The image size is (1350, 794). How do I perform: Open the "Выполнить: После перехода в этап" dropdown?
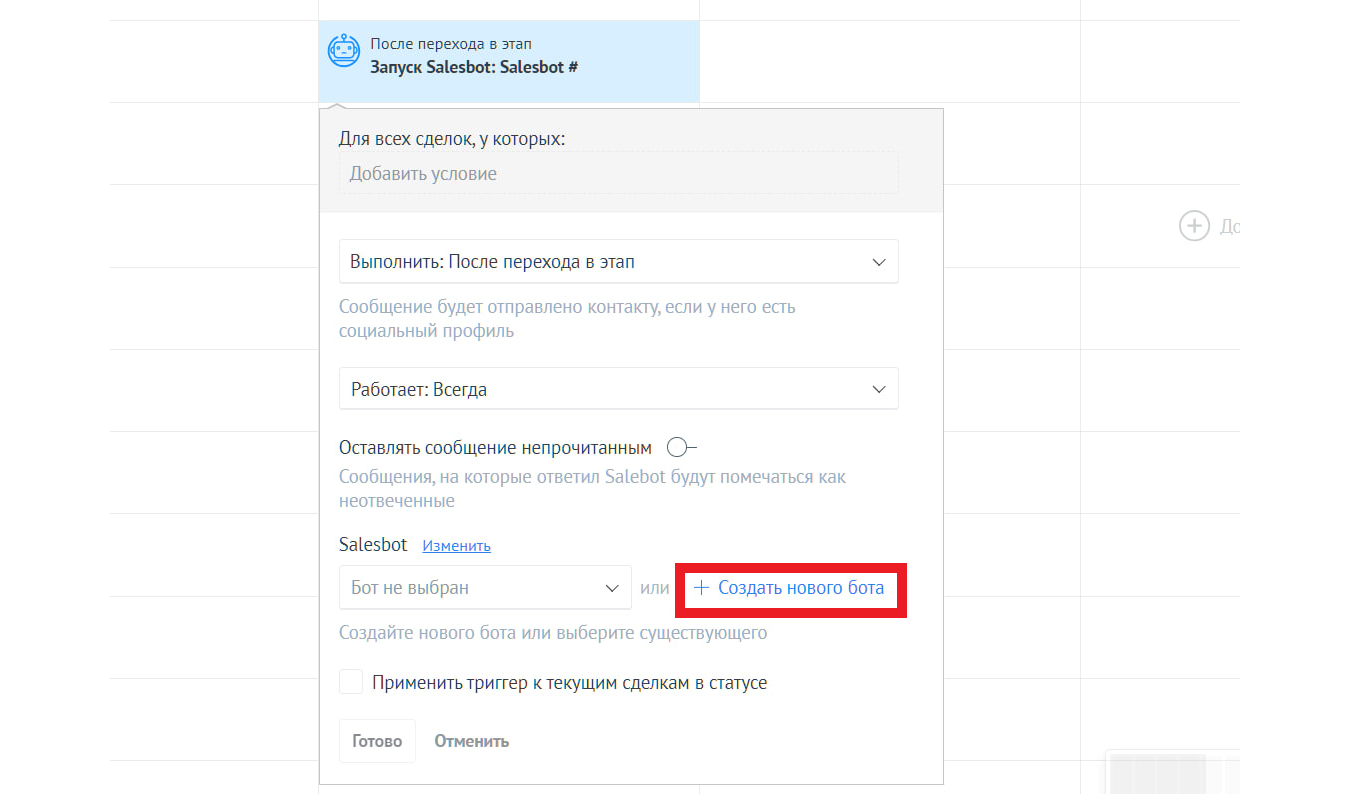pyautogui.click(x=600, y=262)
